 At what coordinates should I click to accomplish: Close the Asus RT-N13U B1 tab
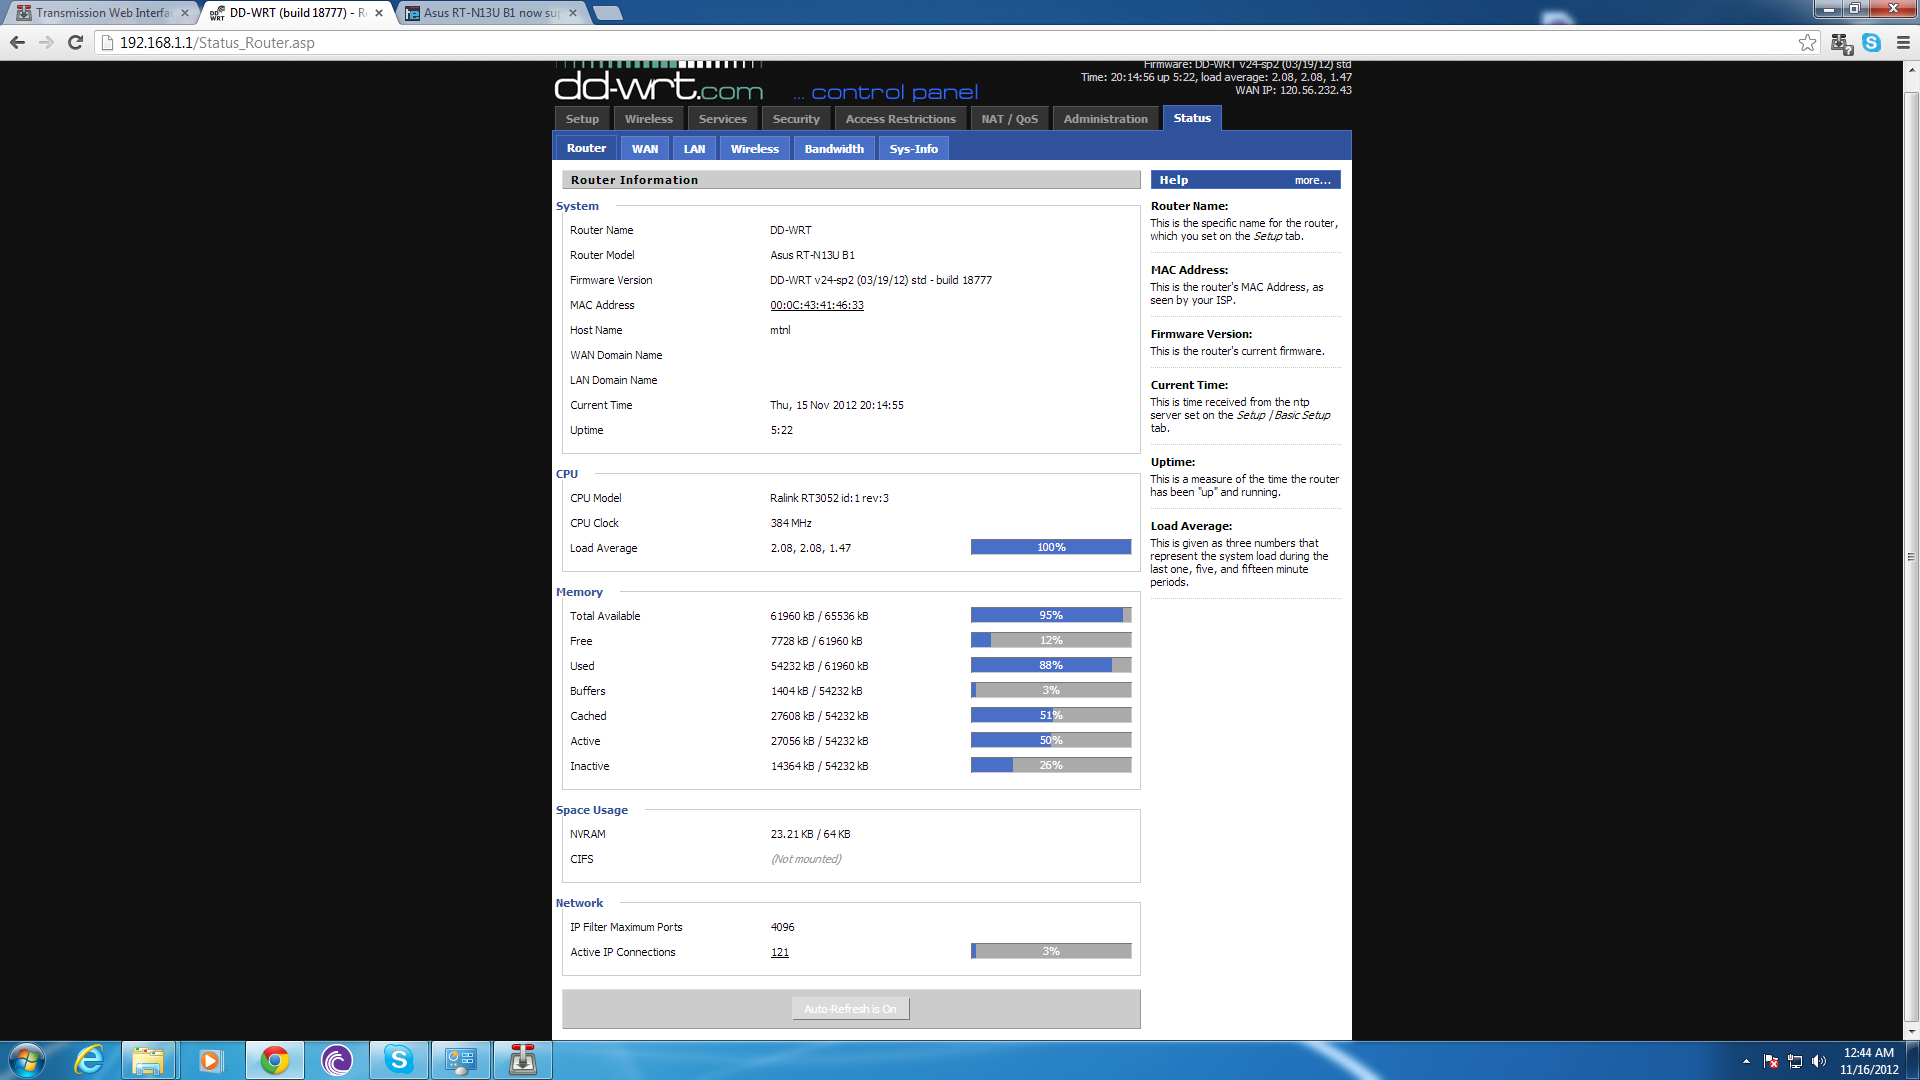(573, 13)
